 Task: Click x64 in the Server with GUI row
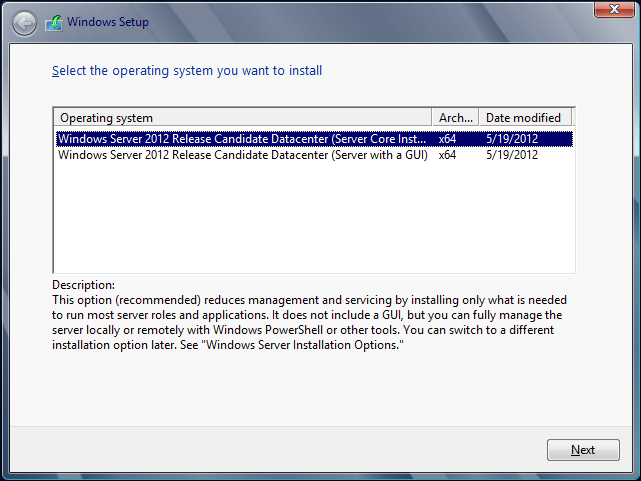(447, 155)
